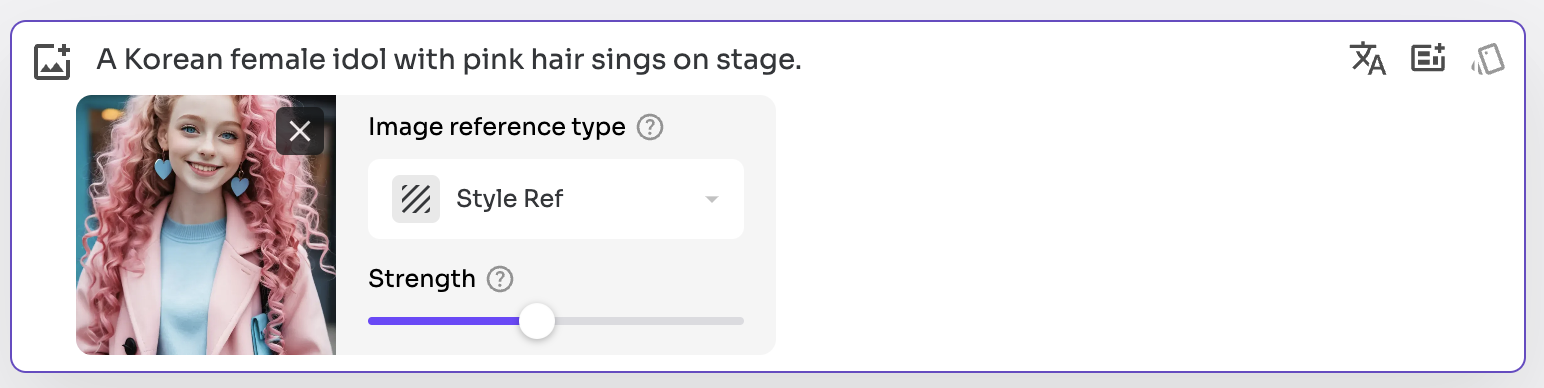Click the faded tilted card icon
The width and height of the screenshot is (1544, 388).
pos(1488,60)
